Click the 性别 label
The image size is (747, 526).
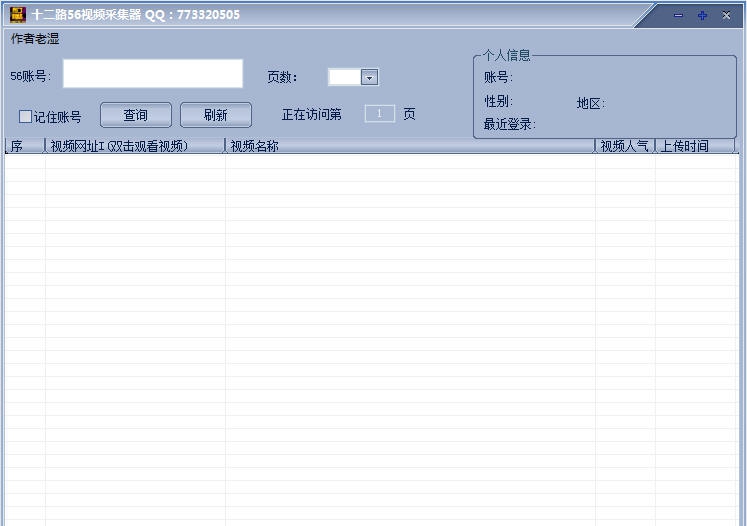498,101
